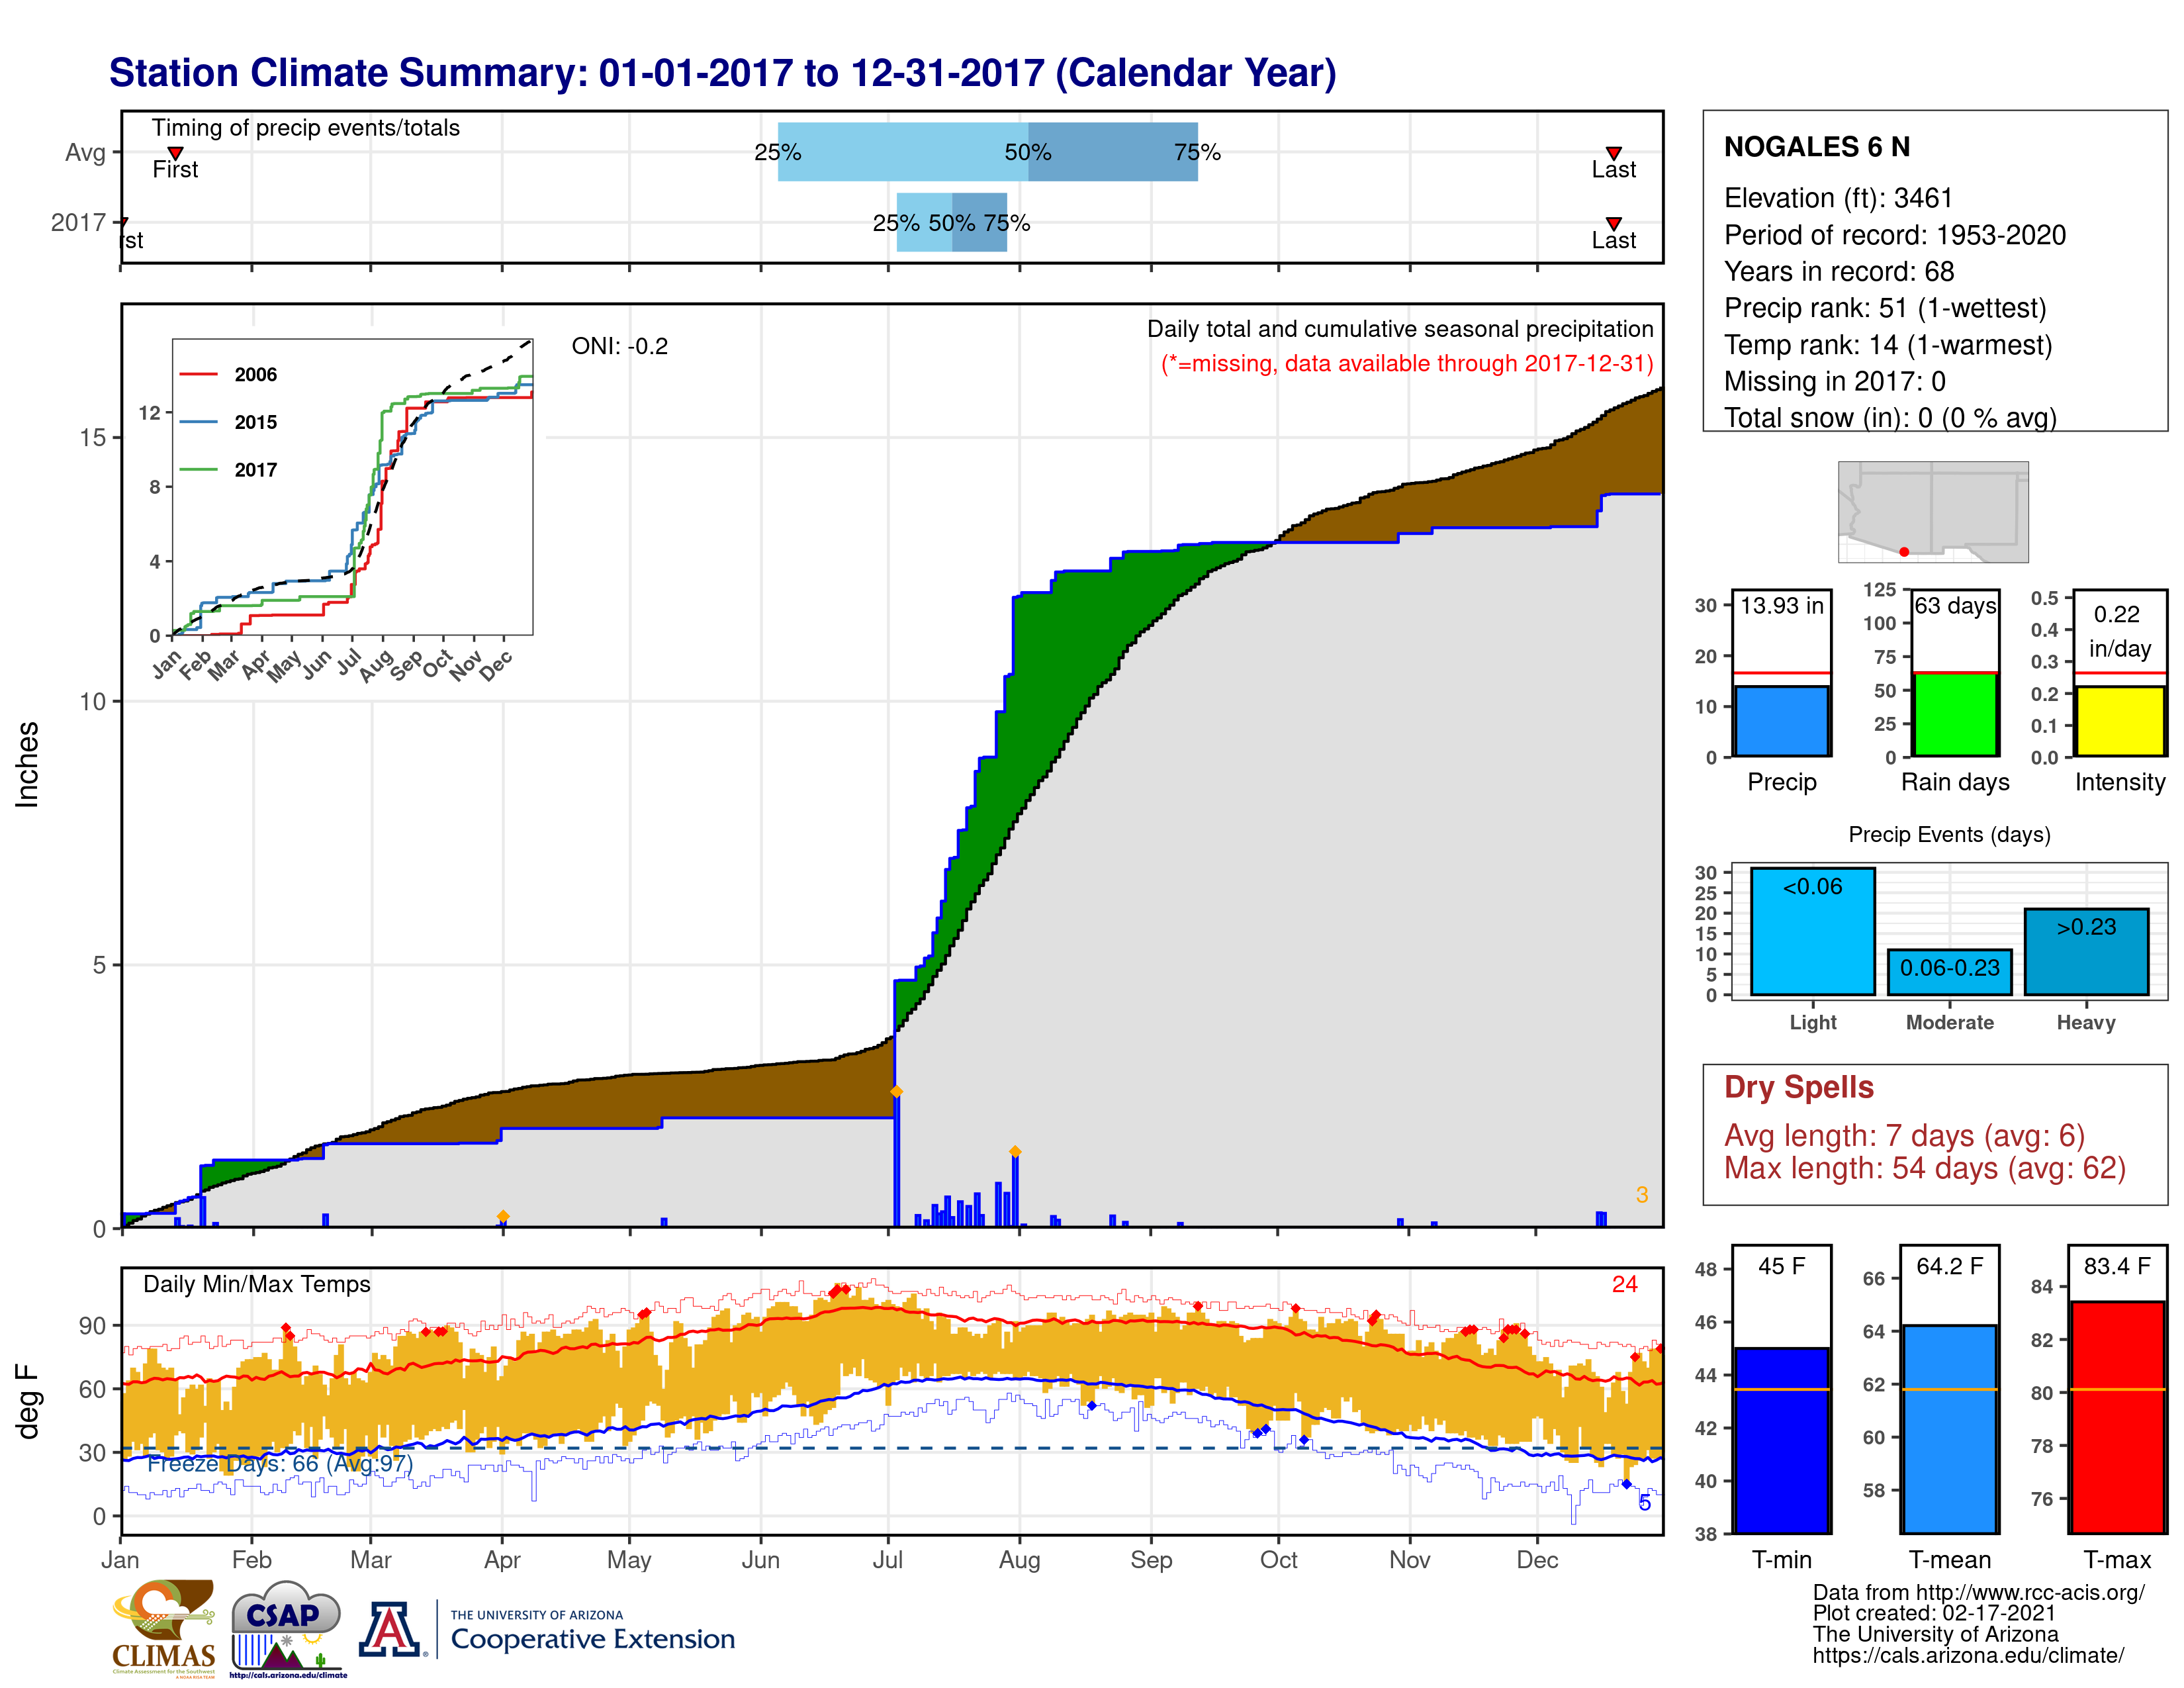Screen dimensions: 2184x1688
Task: Click the 2017 Last red triangle marker
Action: (1613, 223)
